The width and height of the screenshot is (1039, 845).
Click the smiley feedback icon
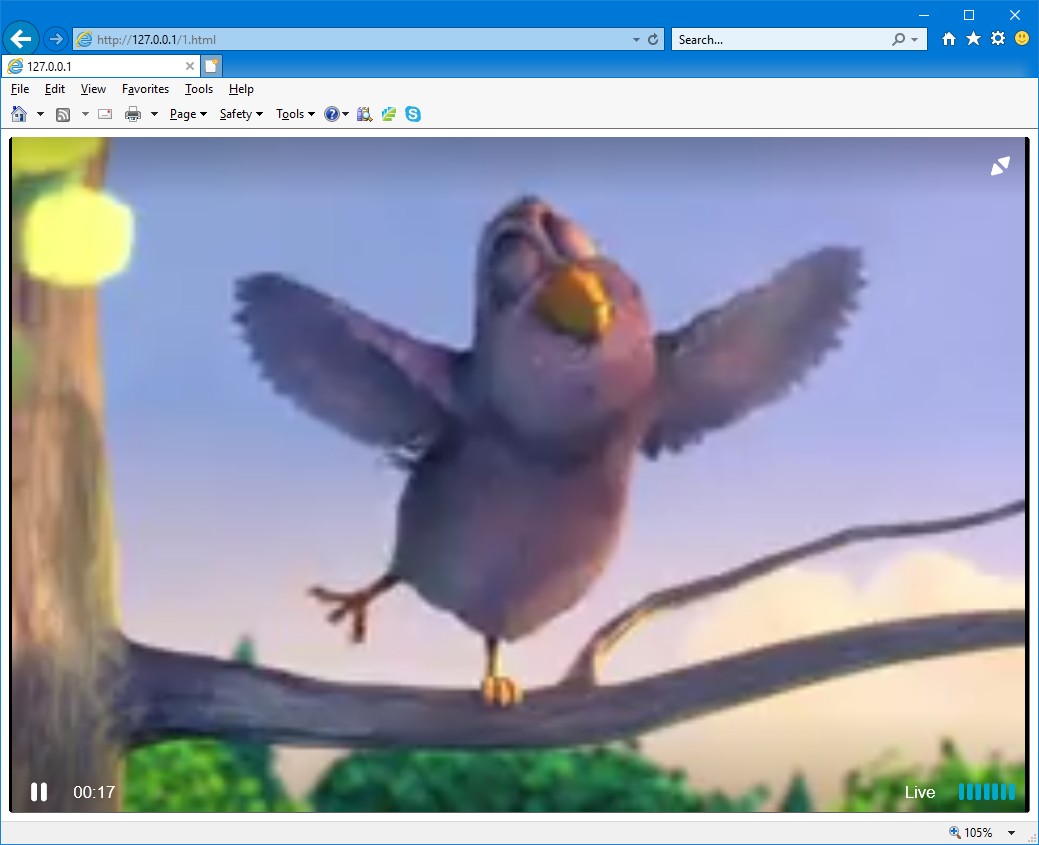pos(1022,38)
